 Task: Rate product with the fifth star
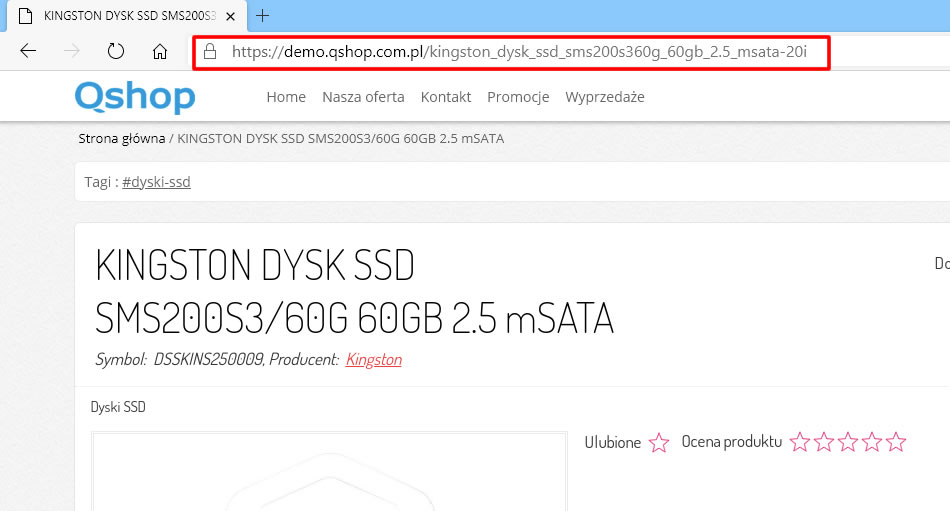(895, 442)
